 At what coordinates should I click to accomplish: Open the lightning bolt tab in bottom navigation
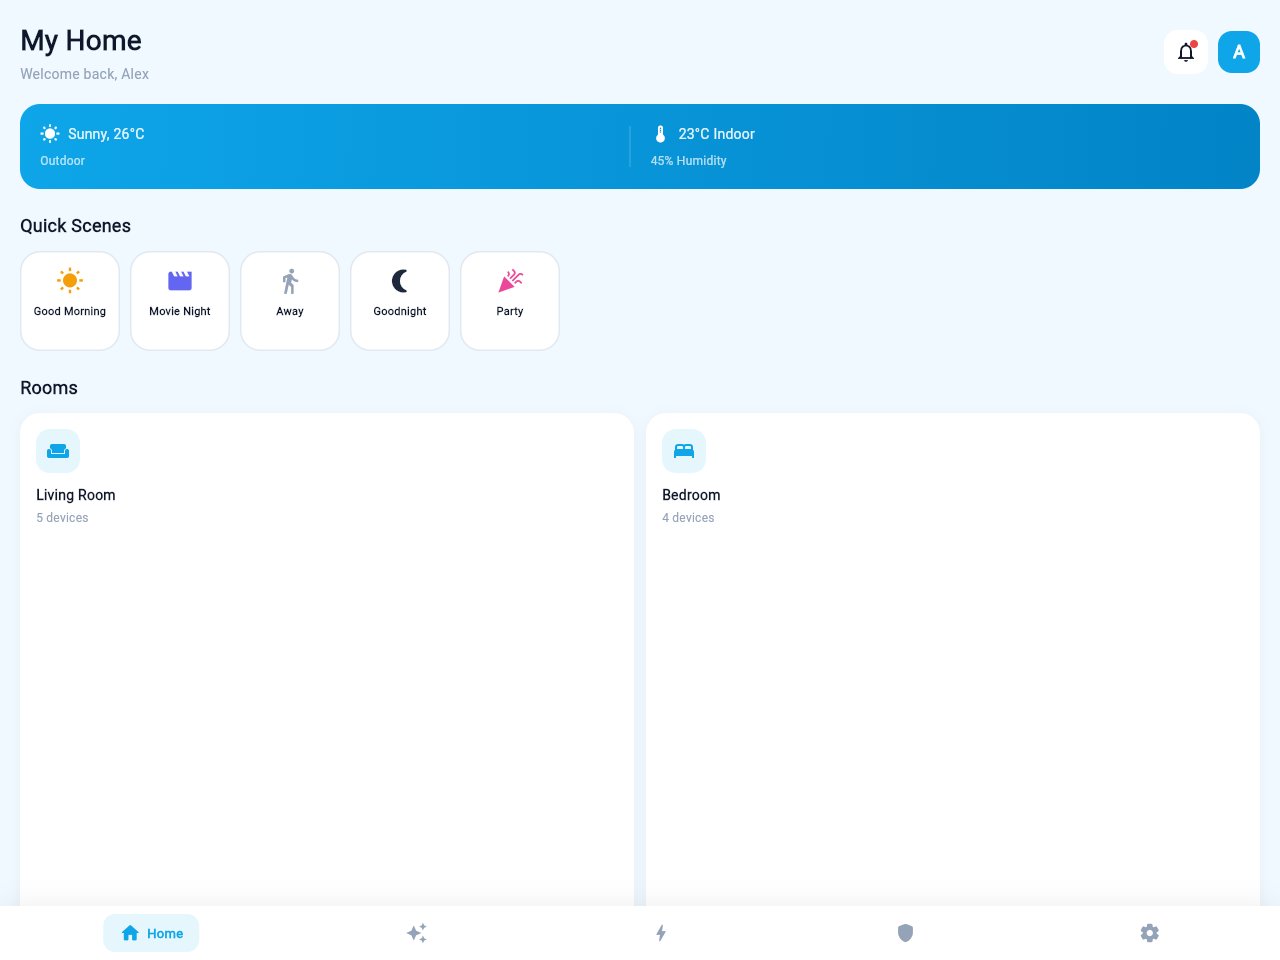click(661, 933)
